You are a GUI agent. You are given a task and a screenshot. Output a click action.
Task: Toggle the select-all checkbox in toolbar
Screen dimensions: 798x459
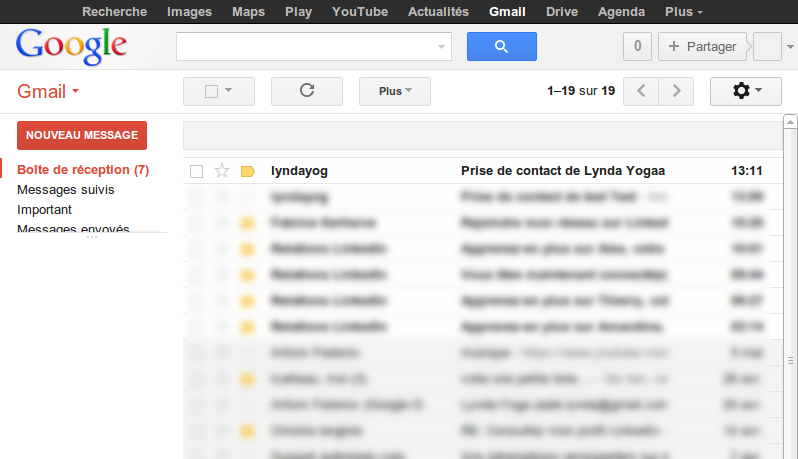(x=211, y=91)
